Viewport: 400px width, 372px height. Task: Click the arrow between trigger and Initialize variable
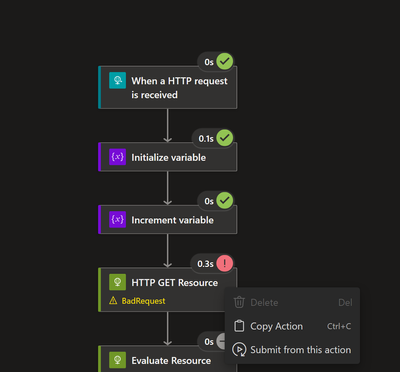(168, 126)
